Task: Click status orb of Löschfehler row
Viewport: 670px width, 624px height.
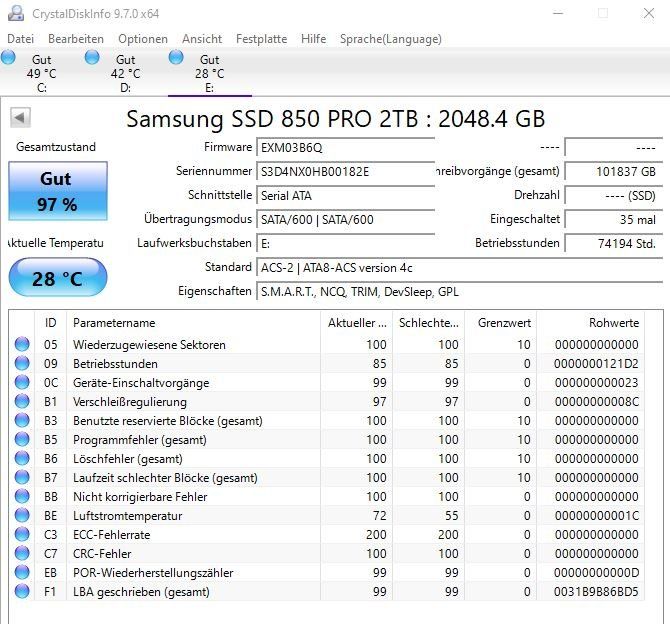Action: [x=22, y=458]
